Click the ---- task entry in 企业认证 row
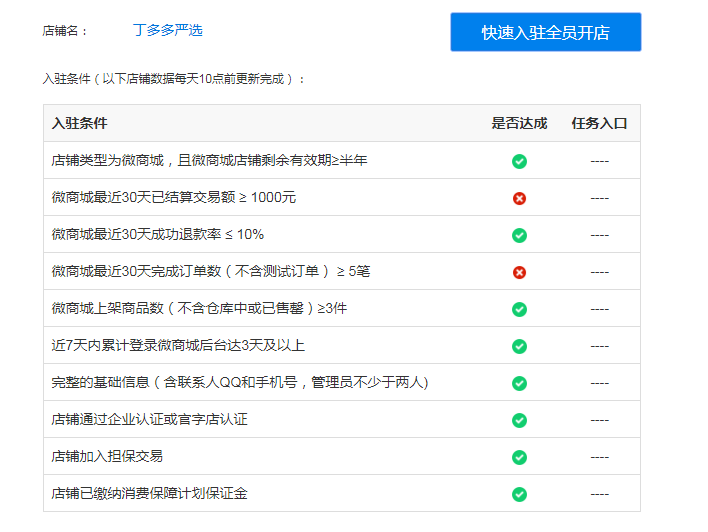 pos(600,420)
